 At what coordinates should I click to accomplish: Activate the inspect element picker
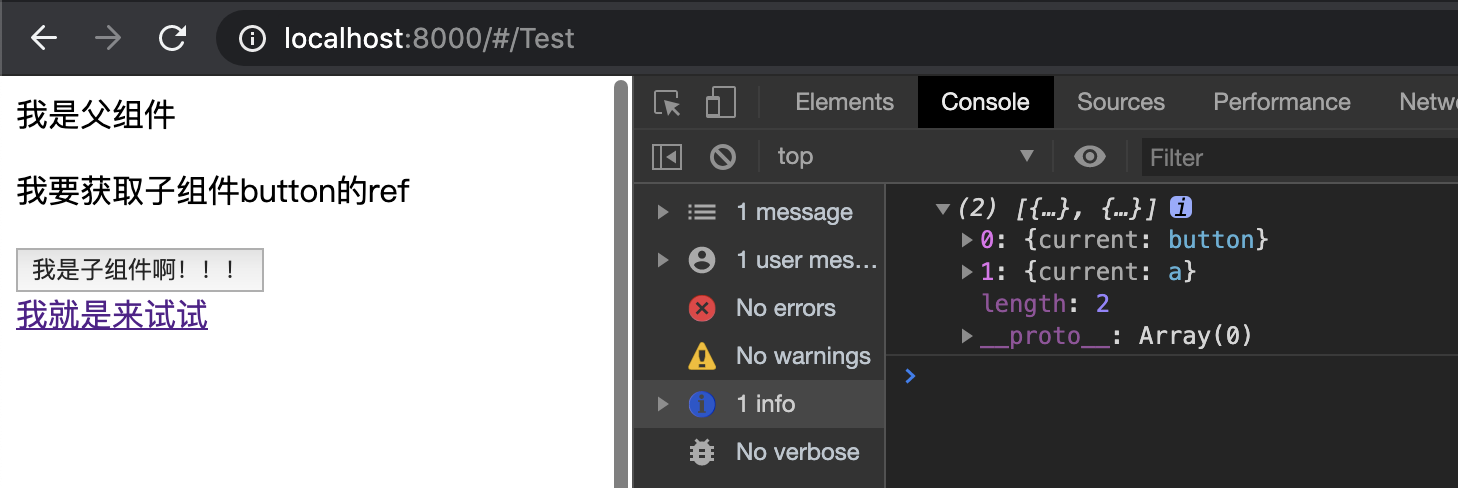[667, 103]
